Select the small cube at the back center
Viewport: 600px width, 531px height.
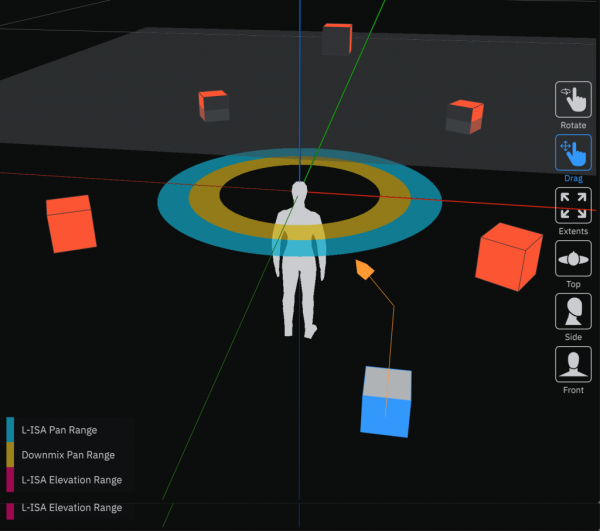coord(336,39)
